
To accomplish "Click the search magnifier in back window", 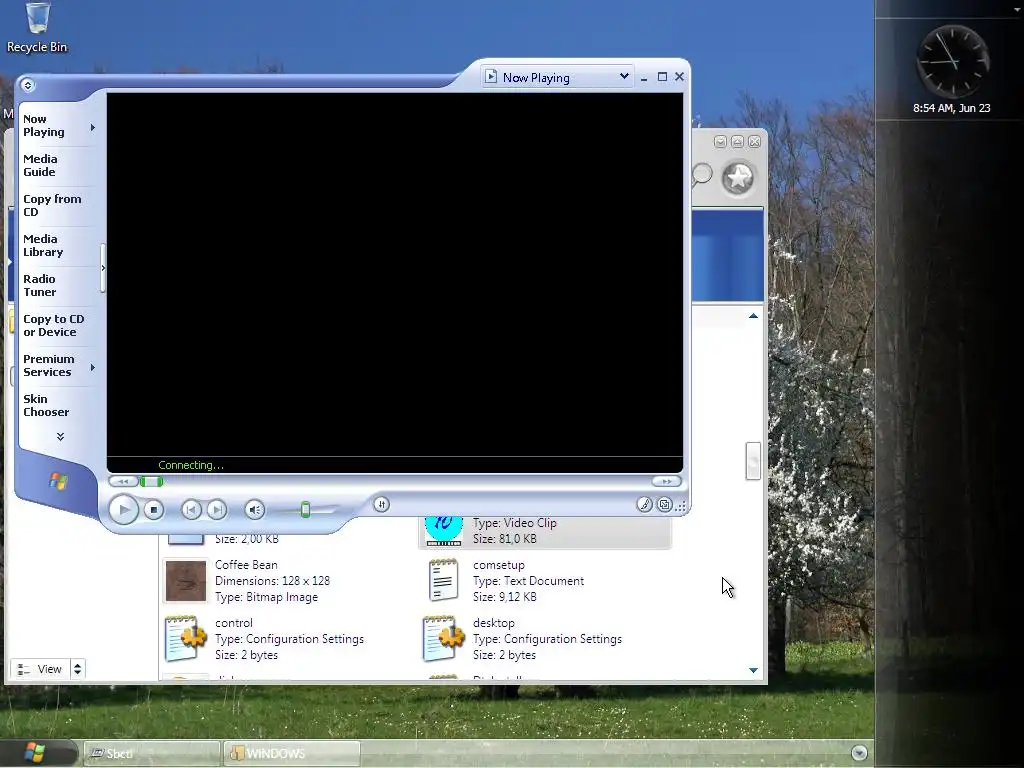I will pos(702,175).
